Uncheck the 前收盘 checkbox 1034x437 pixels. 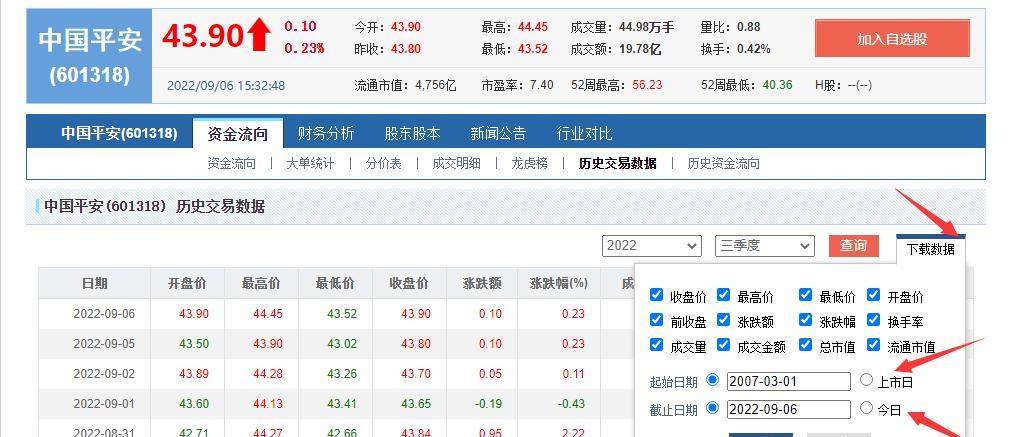click(x=656, y=320)
